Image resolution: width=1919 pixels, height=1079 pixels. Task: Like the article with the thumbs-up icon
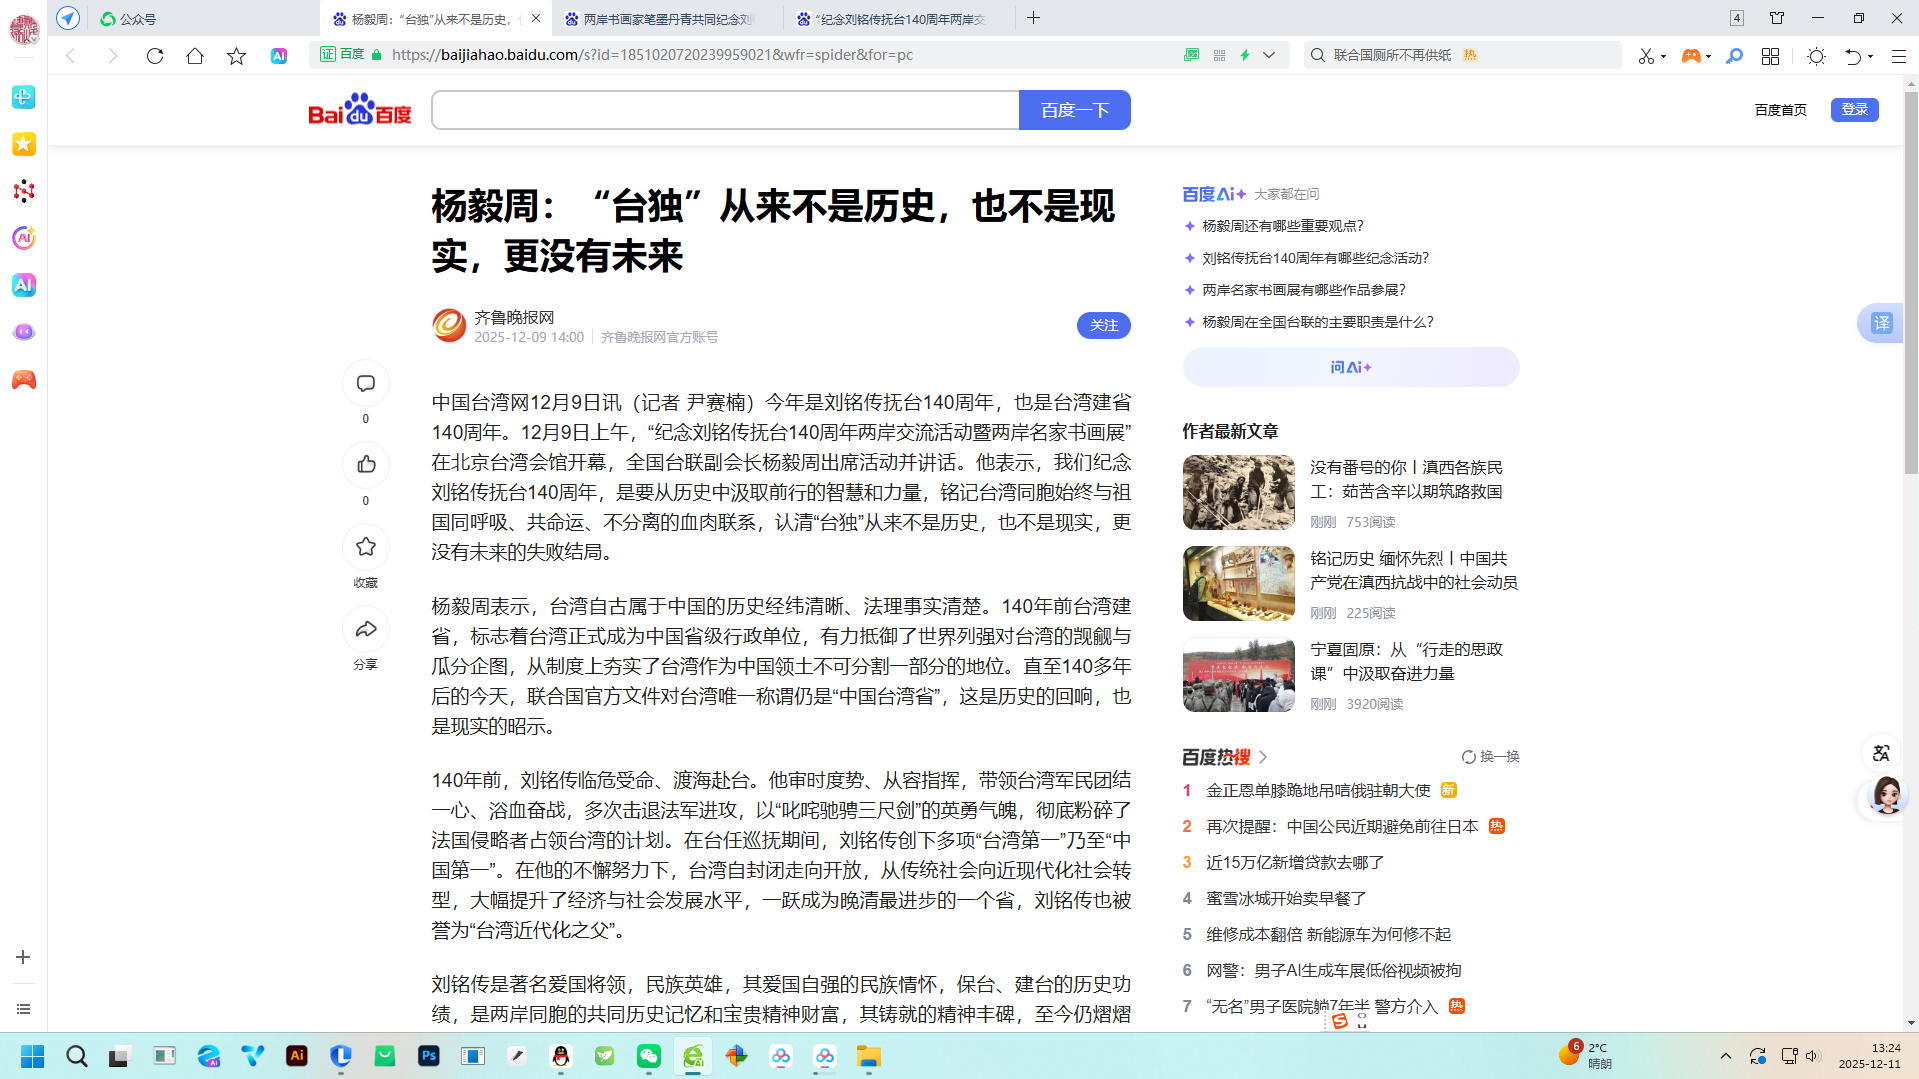(366, 465)
